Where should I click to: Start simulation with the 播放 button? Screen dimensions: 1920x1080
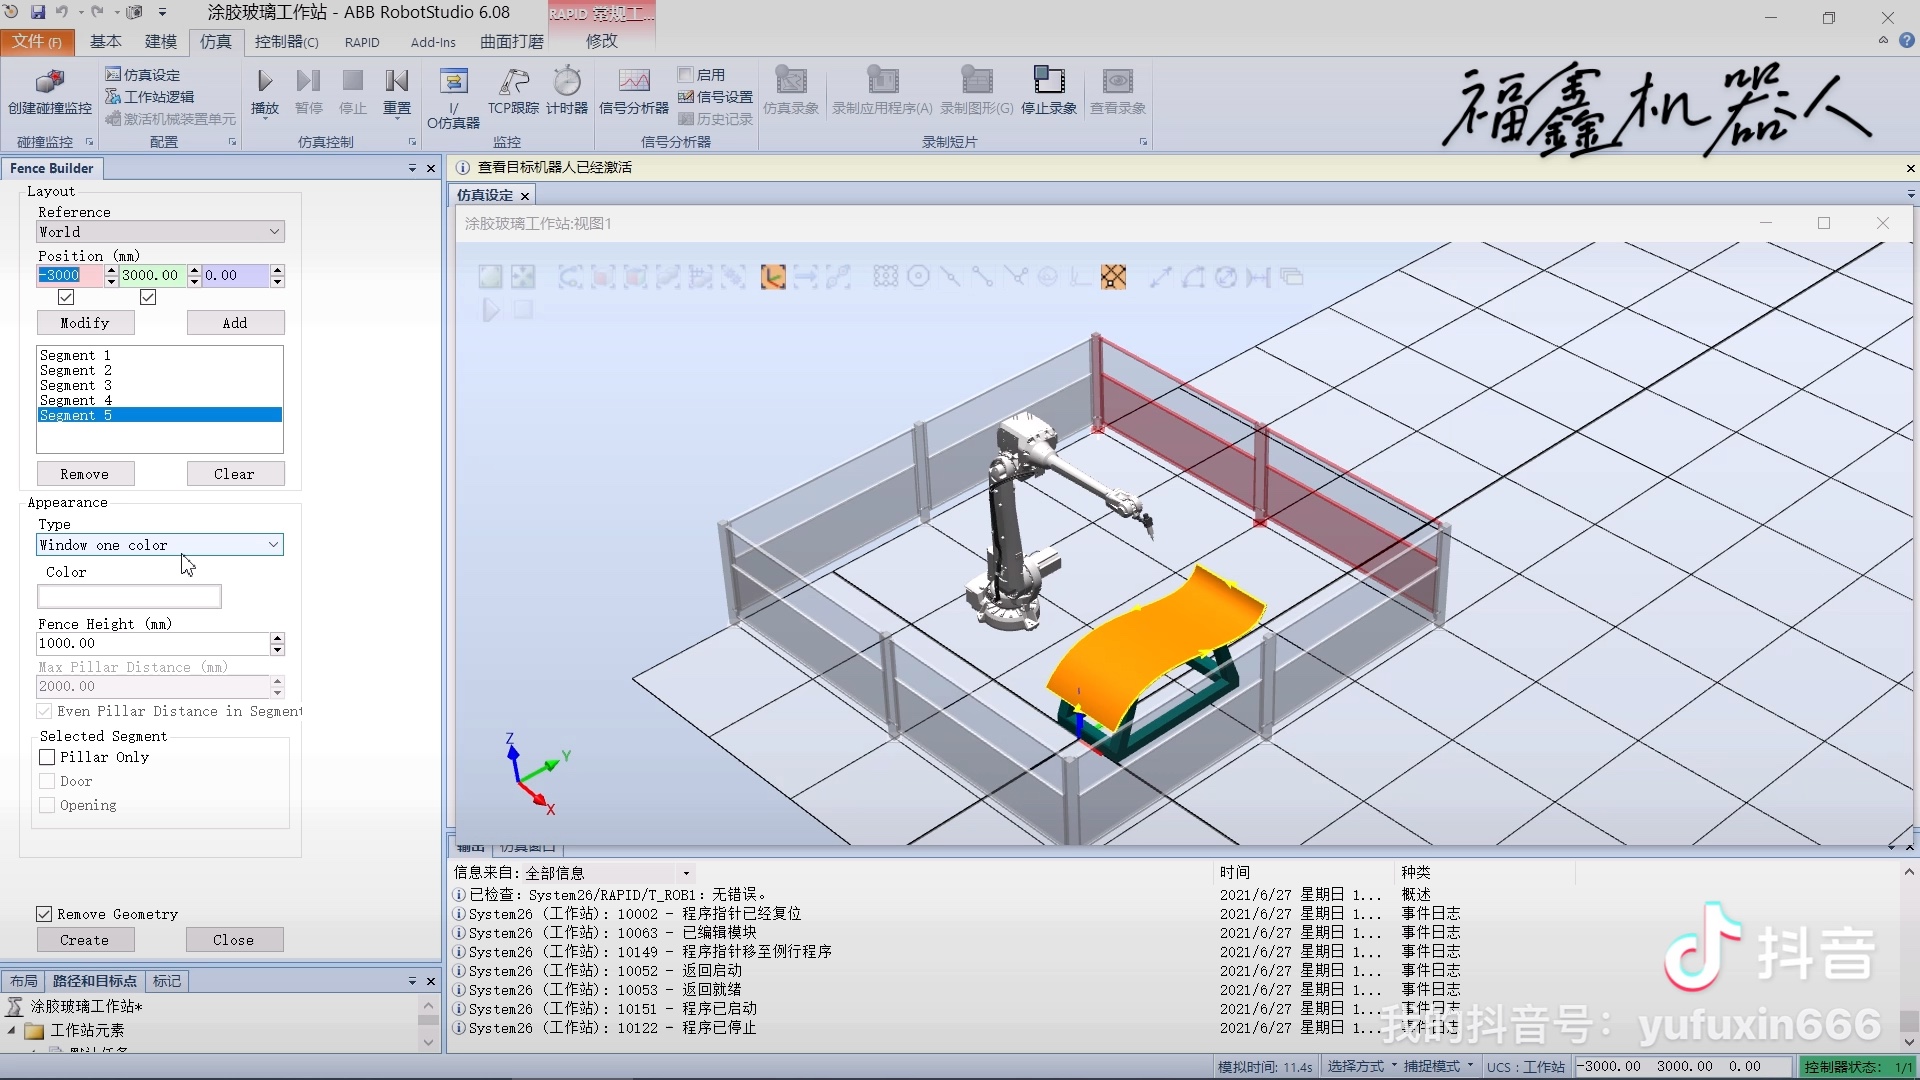pyautogui.click(x=265, y=92)
